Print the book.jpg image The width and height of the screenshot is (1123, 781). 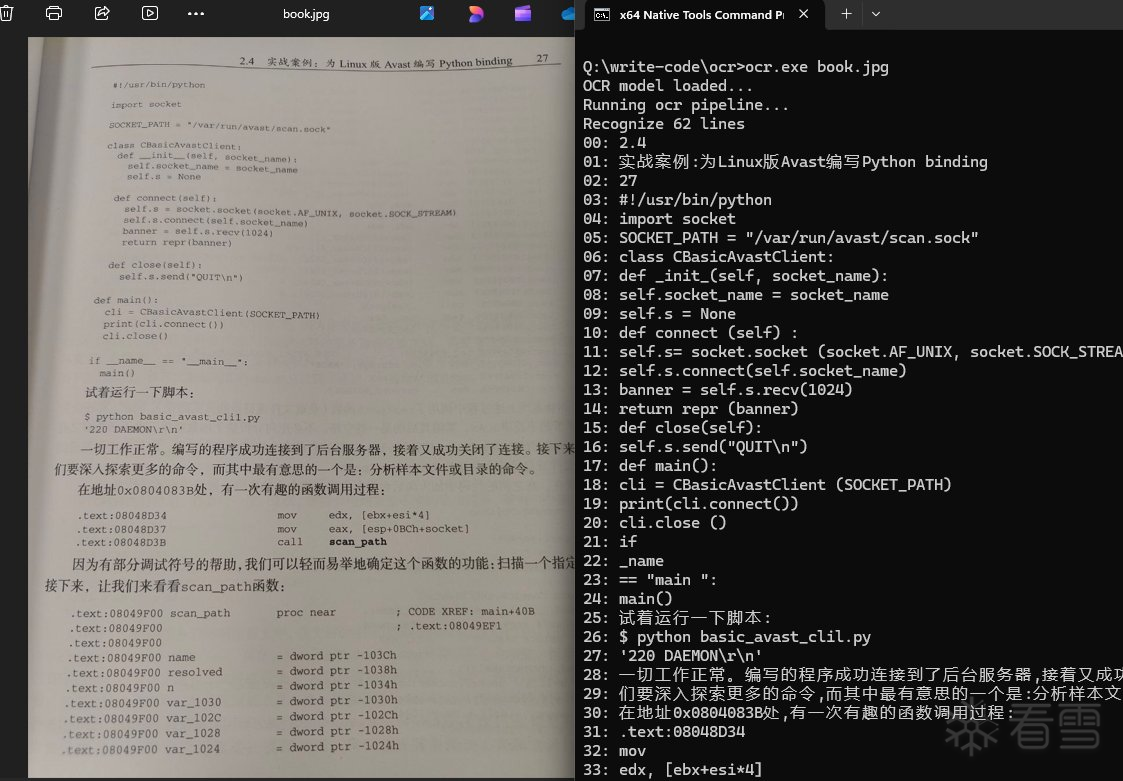coord(54,14)
